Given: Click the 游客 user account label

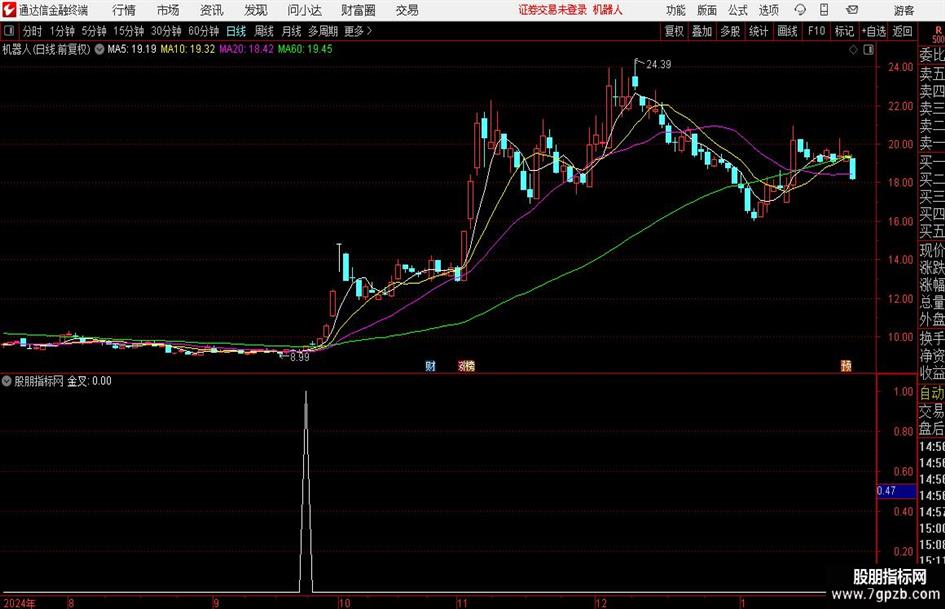Looking at the screenshot, I should tap(904, 10).
